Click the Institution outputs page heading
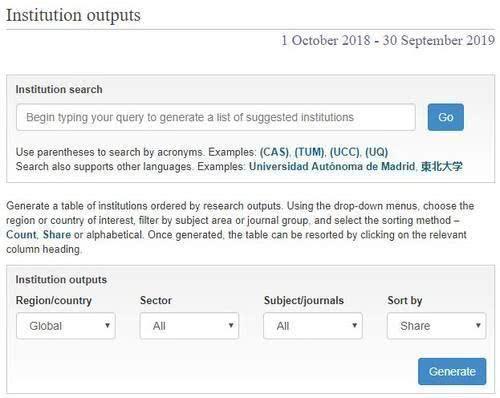 (73, 15)
